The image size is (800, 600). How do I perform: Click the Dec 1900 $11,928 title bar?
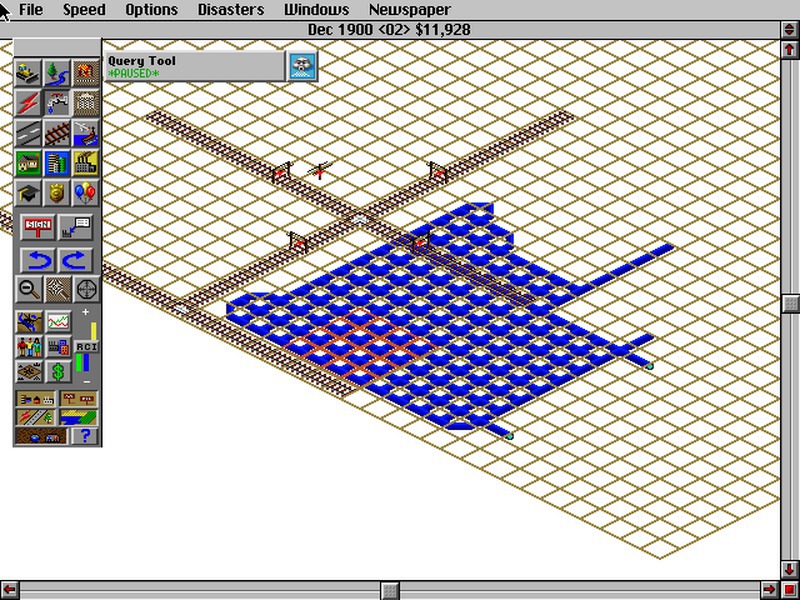tap(389, 30)
